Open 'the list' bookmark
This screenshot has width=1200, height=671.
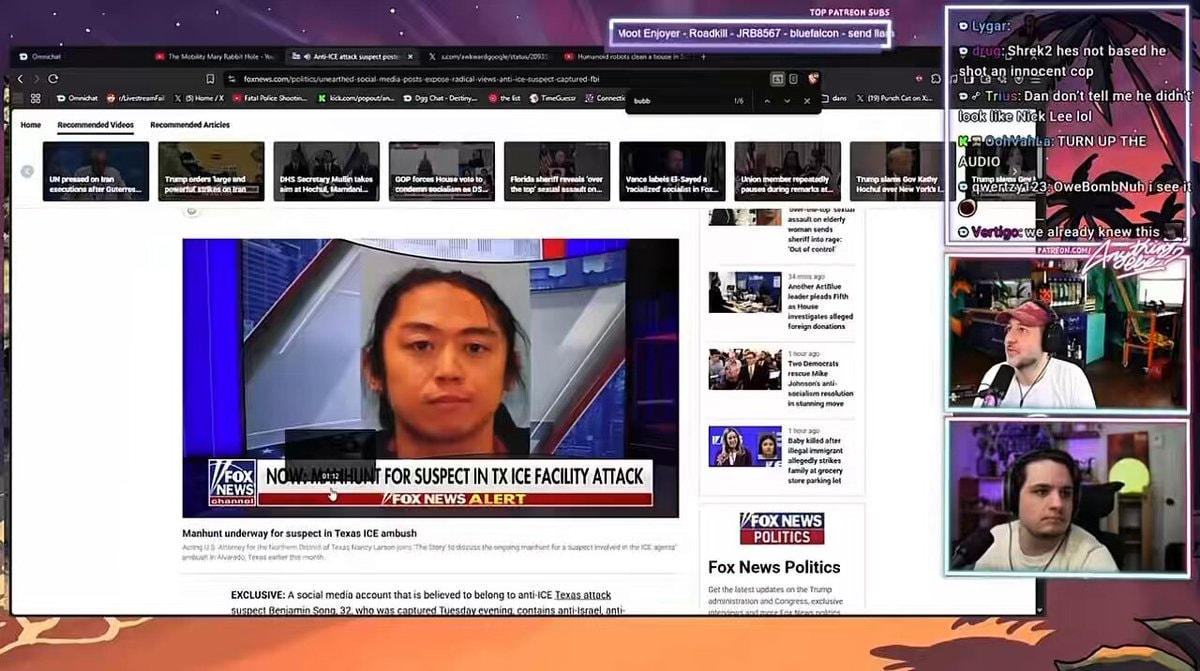tap(504, 98)
